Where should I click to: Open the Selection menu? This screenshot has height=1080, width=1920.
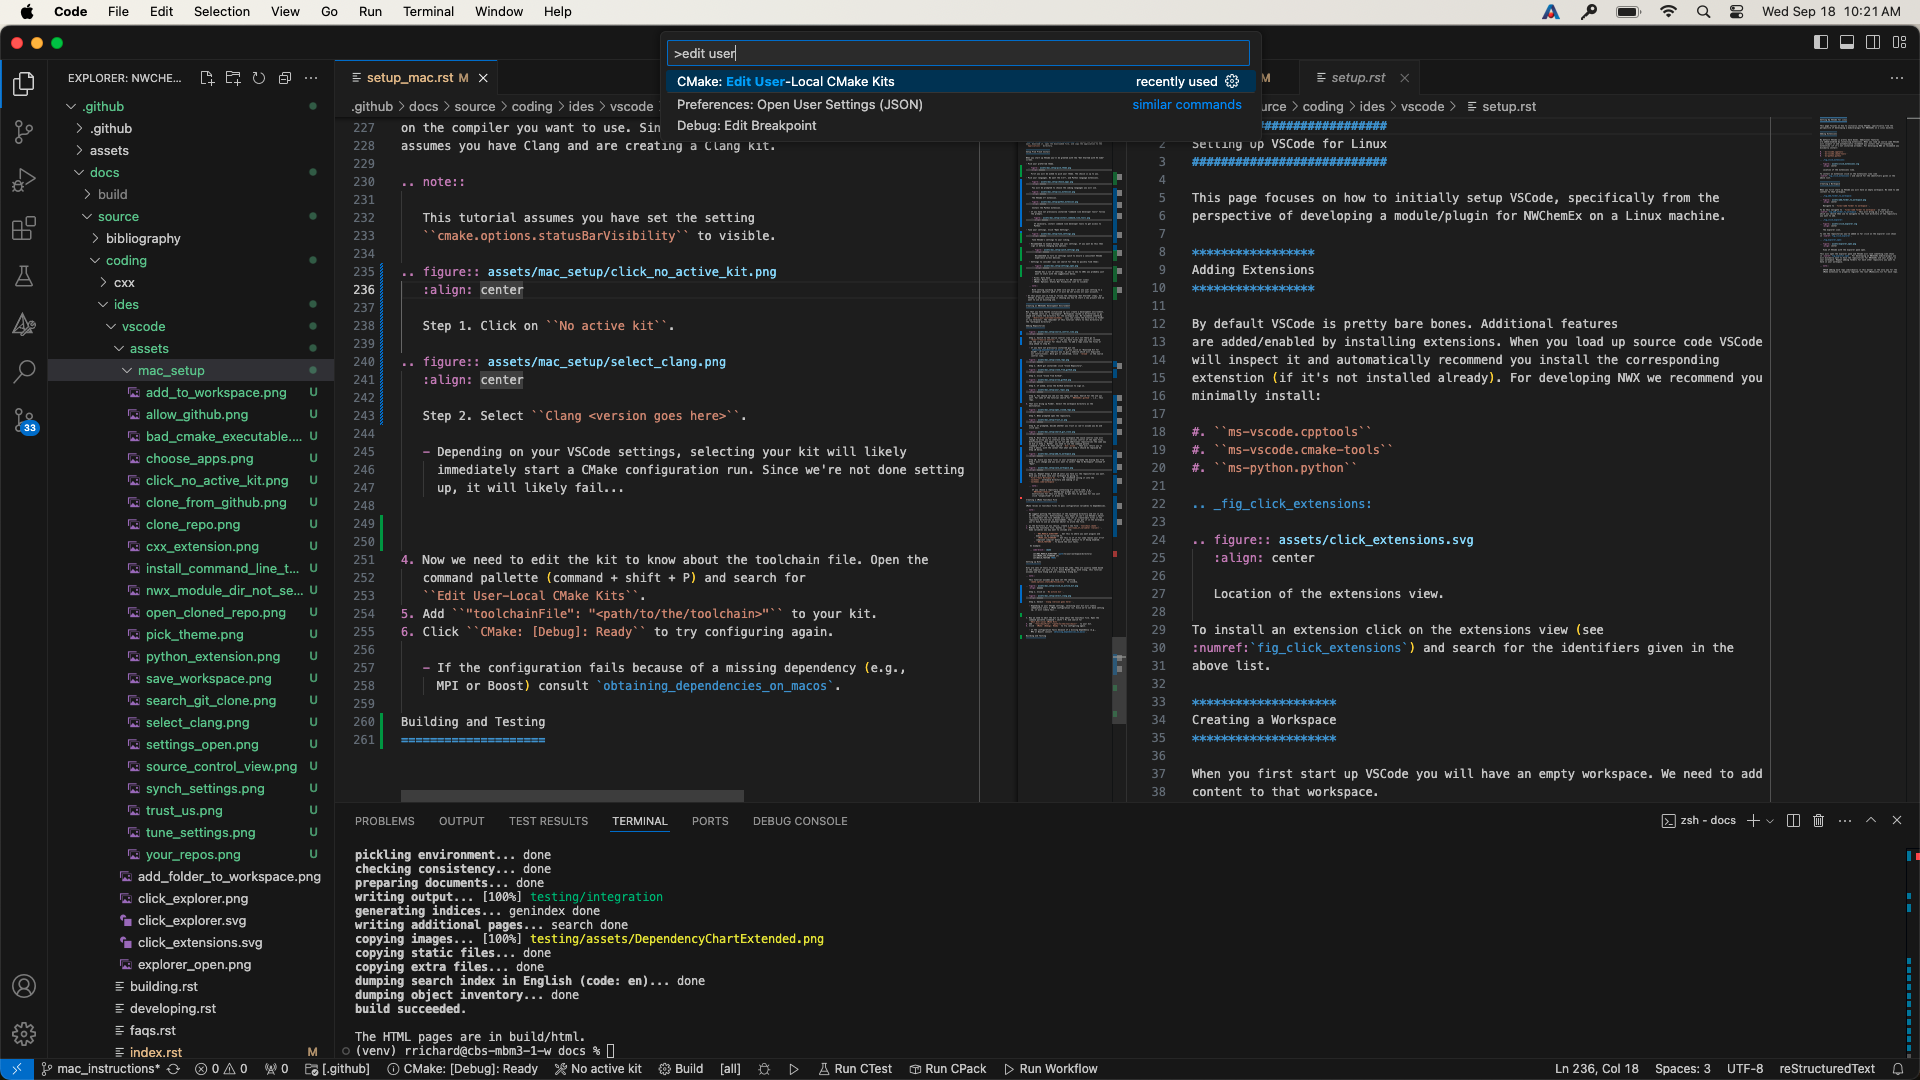[x=222, y=12]
